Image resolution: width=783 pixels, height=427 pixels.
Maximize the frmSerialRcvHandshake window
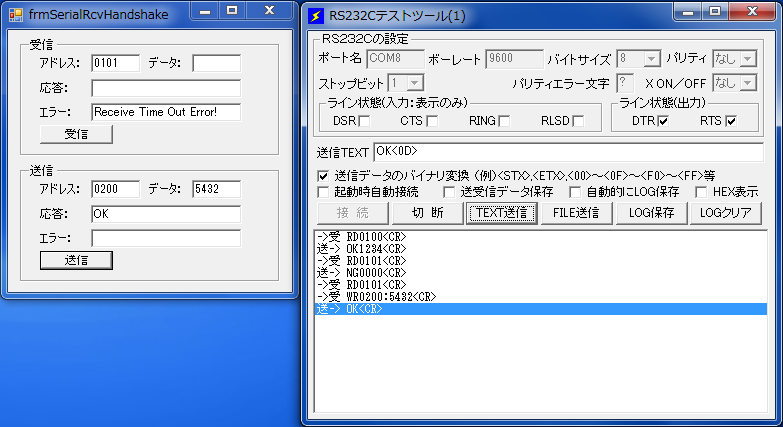(x=232, y=10)
